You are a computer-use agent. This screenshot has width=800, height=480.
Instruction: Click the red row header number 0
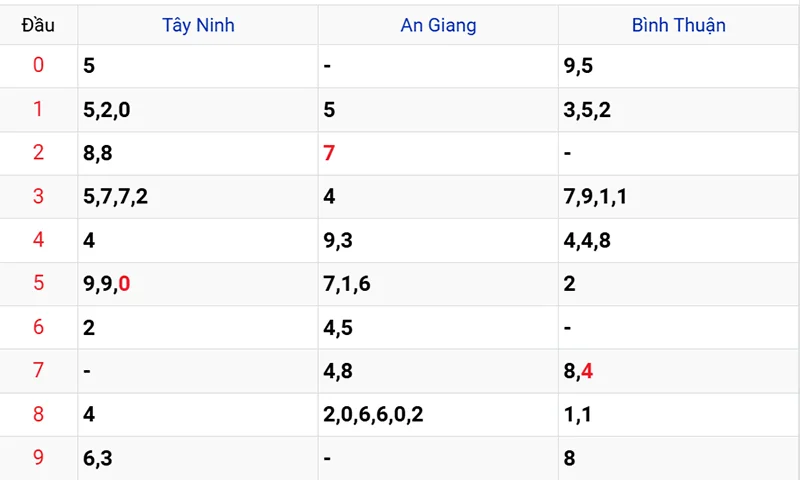click(x=38, y=66)
